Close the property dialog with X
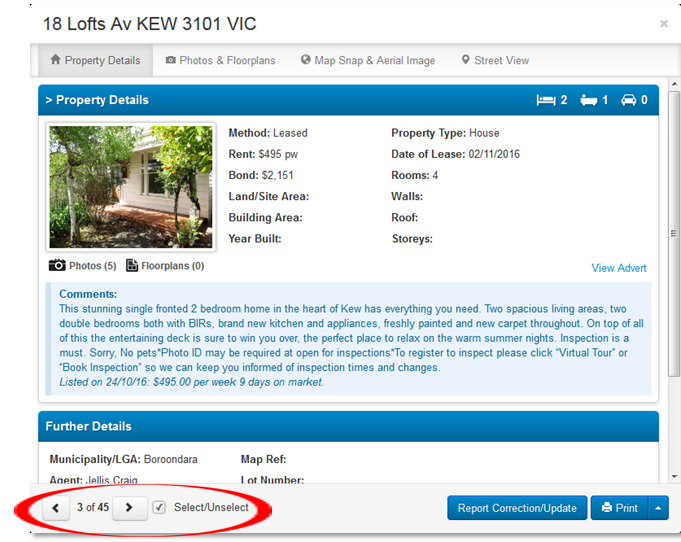681x542 pixels. tap(664, 24)
